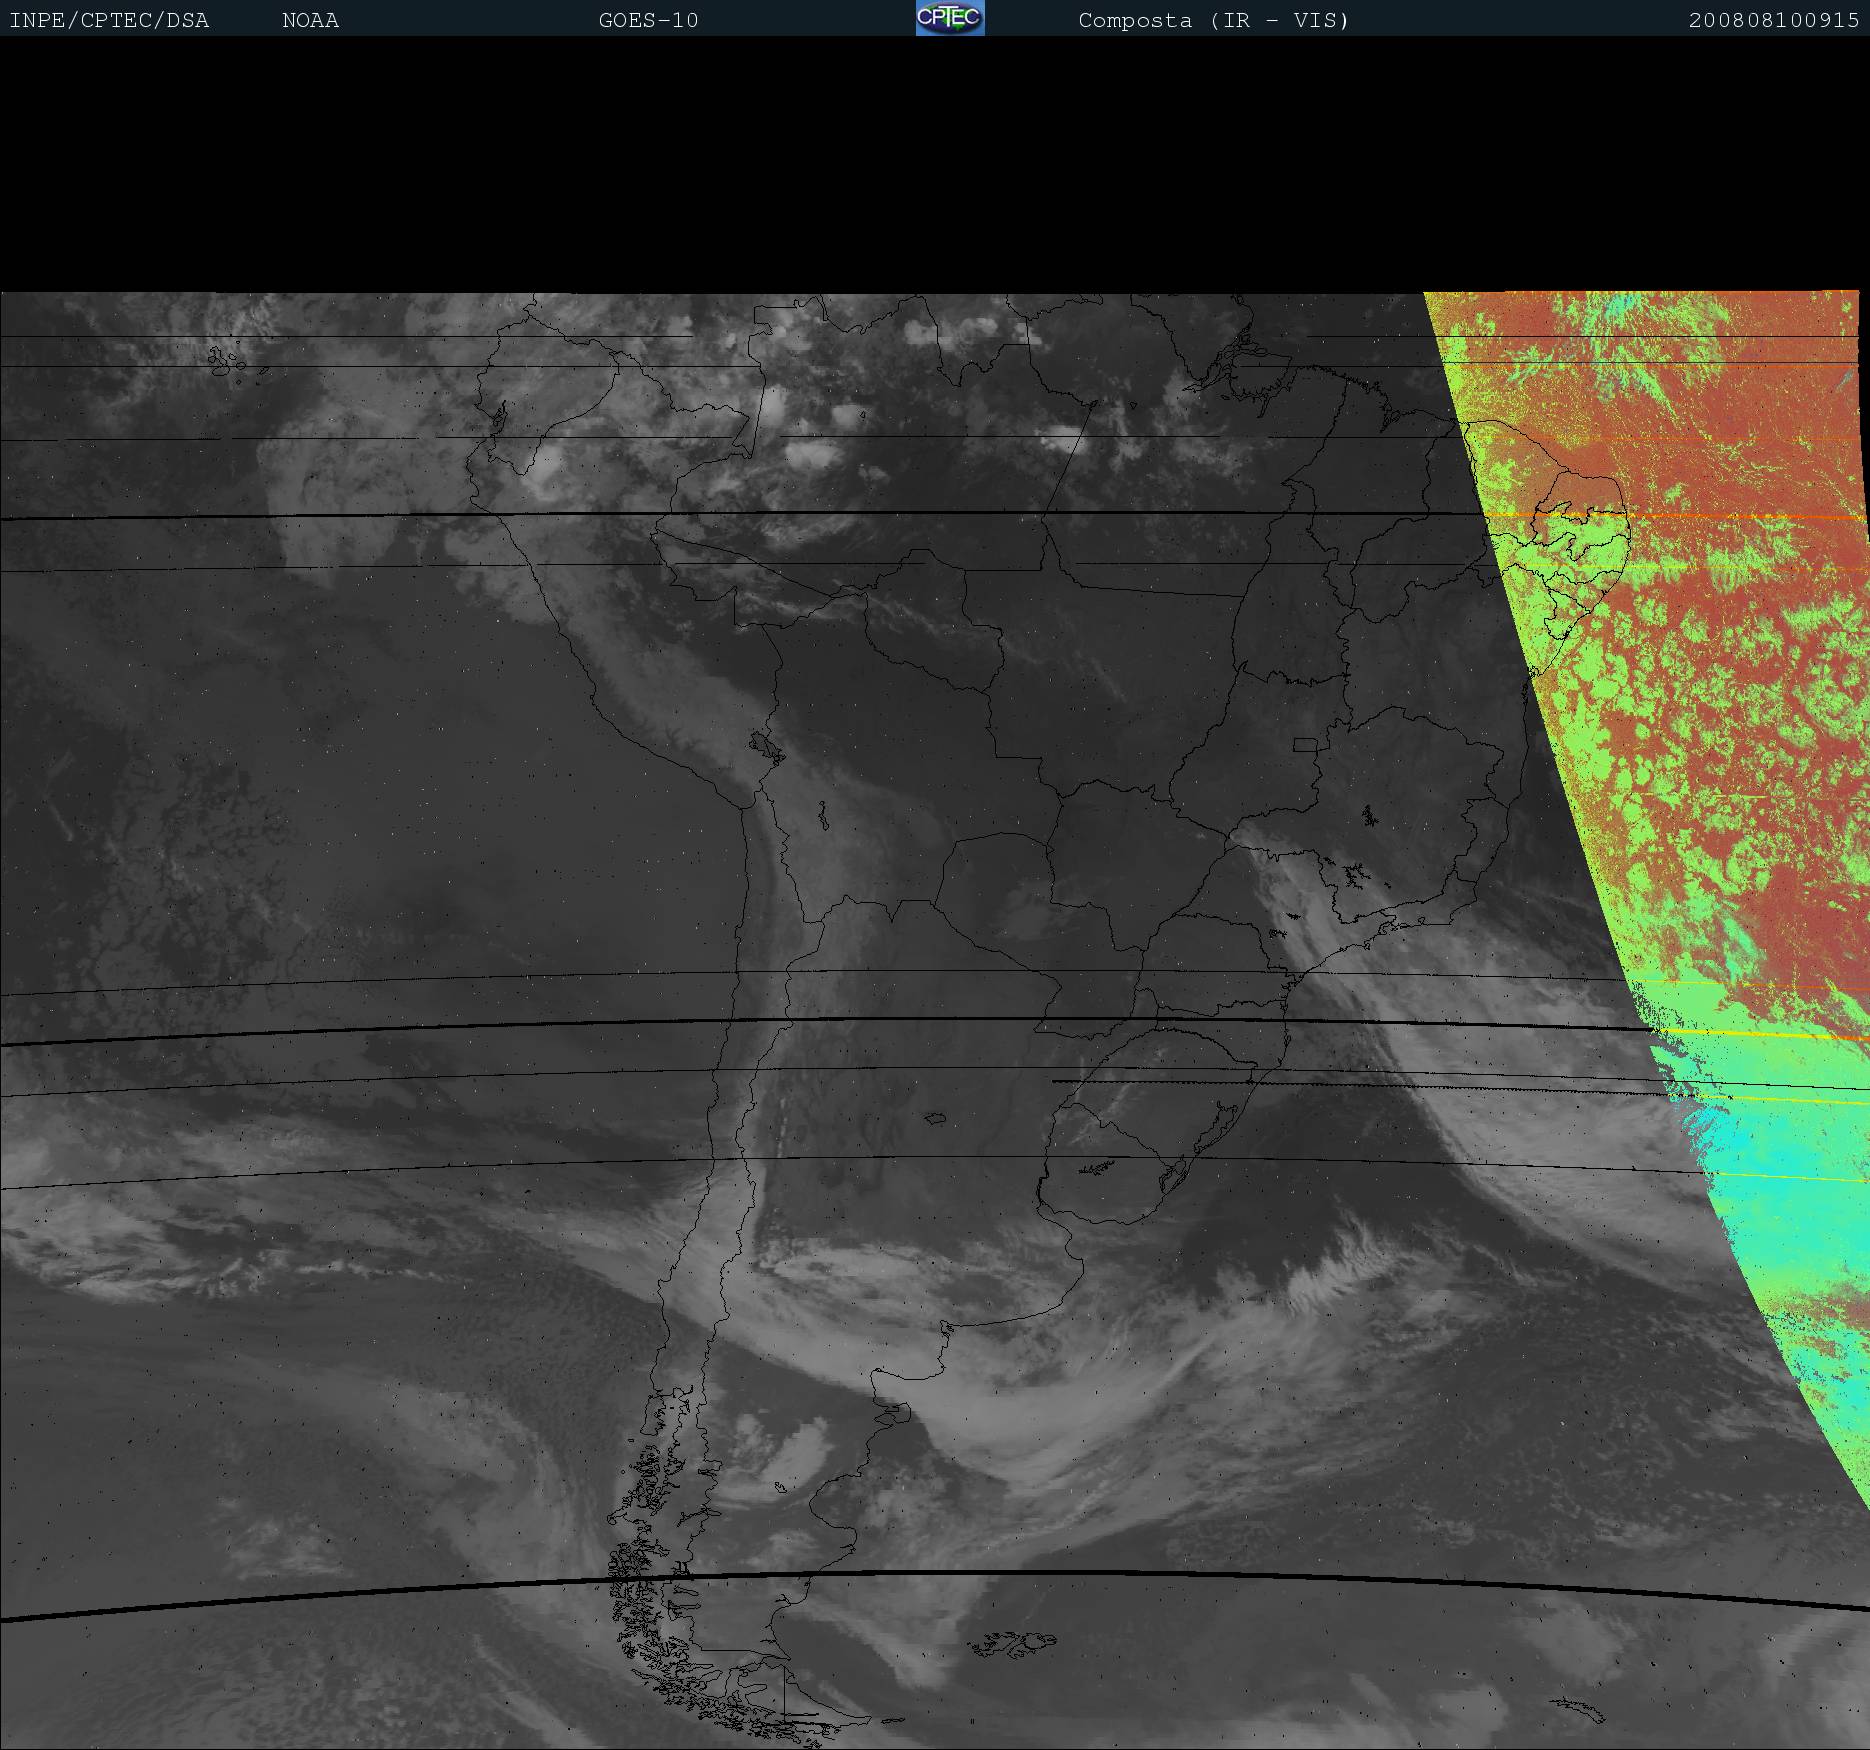Click the Mar Chiquita lake outline
The height and width of the screenshot is (1750, 1870).
pyautogui.click(x=936, y=1118)
